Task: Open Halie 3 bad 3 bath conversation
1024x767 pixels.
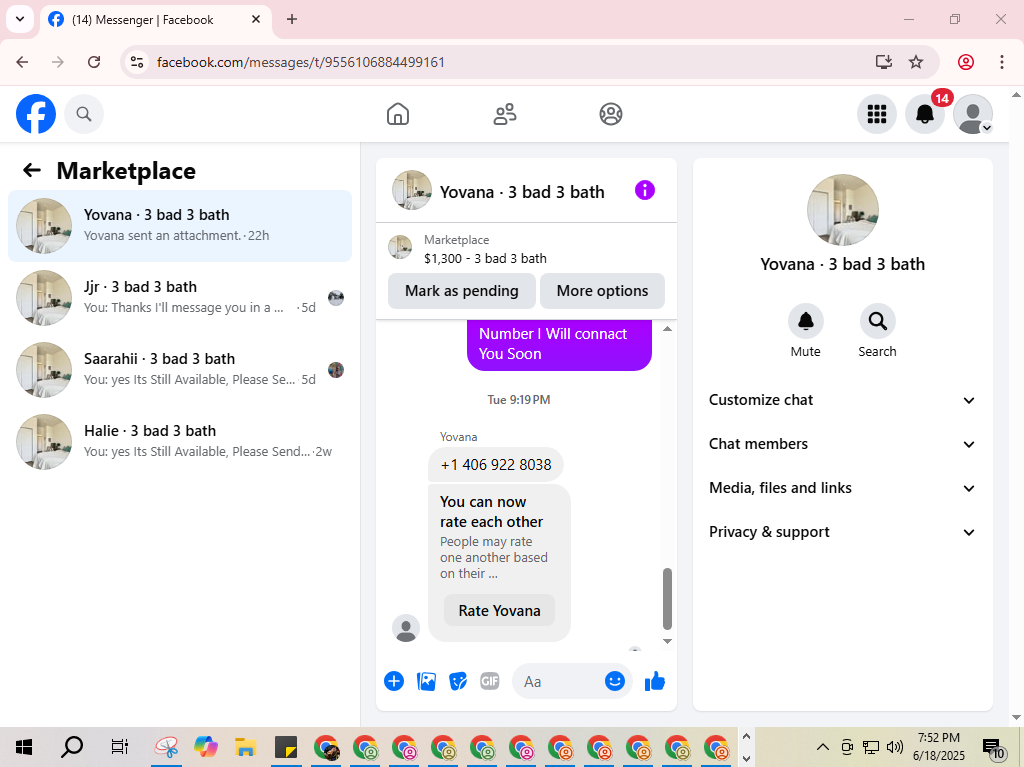Action: pyautogui.click(x=180, y=442)
